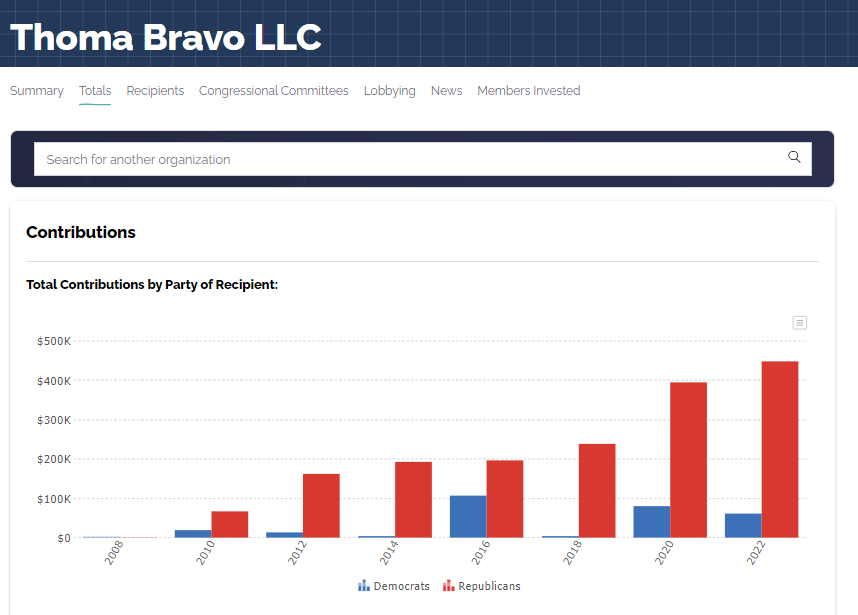This screenshot has width=858, height=615.
Task: Click the 2020 Democrats blue bar
Action: [x=651, y=522]
